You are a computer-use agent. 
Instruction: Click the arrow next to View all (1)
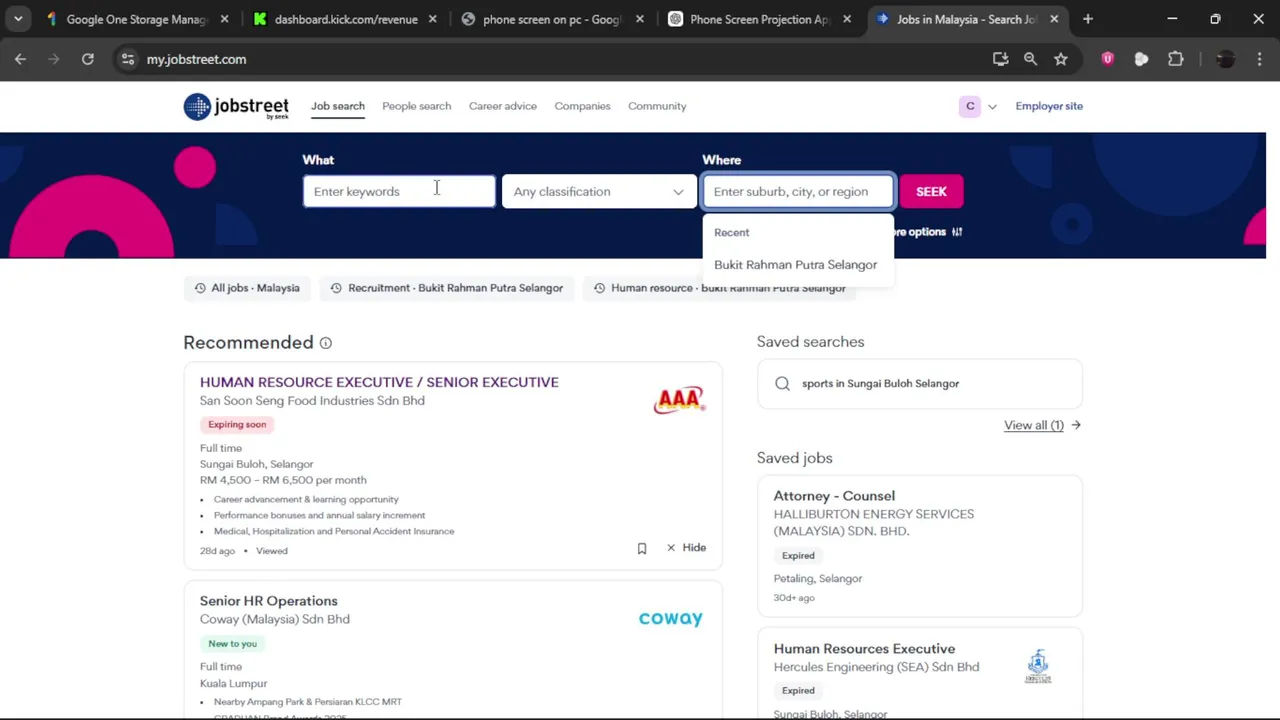[x=1076, y=425]
